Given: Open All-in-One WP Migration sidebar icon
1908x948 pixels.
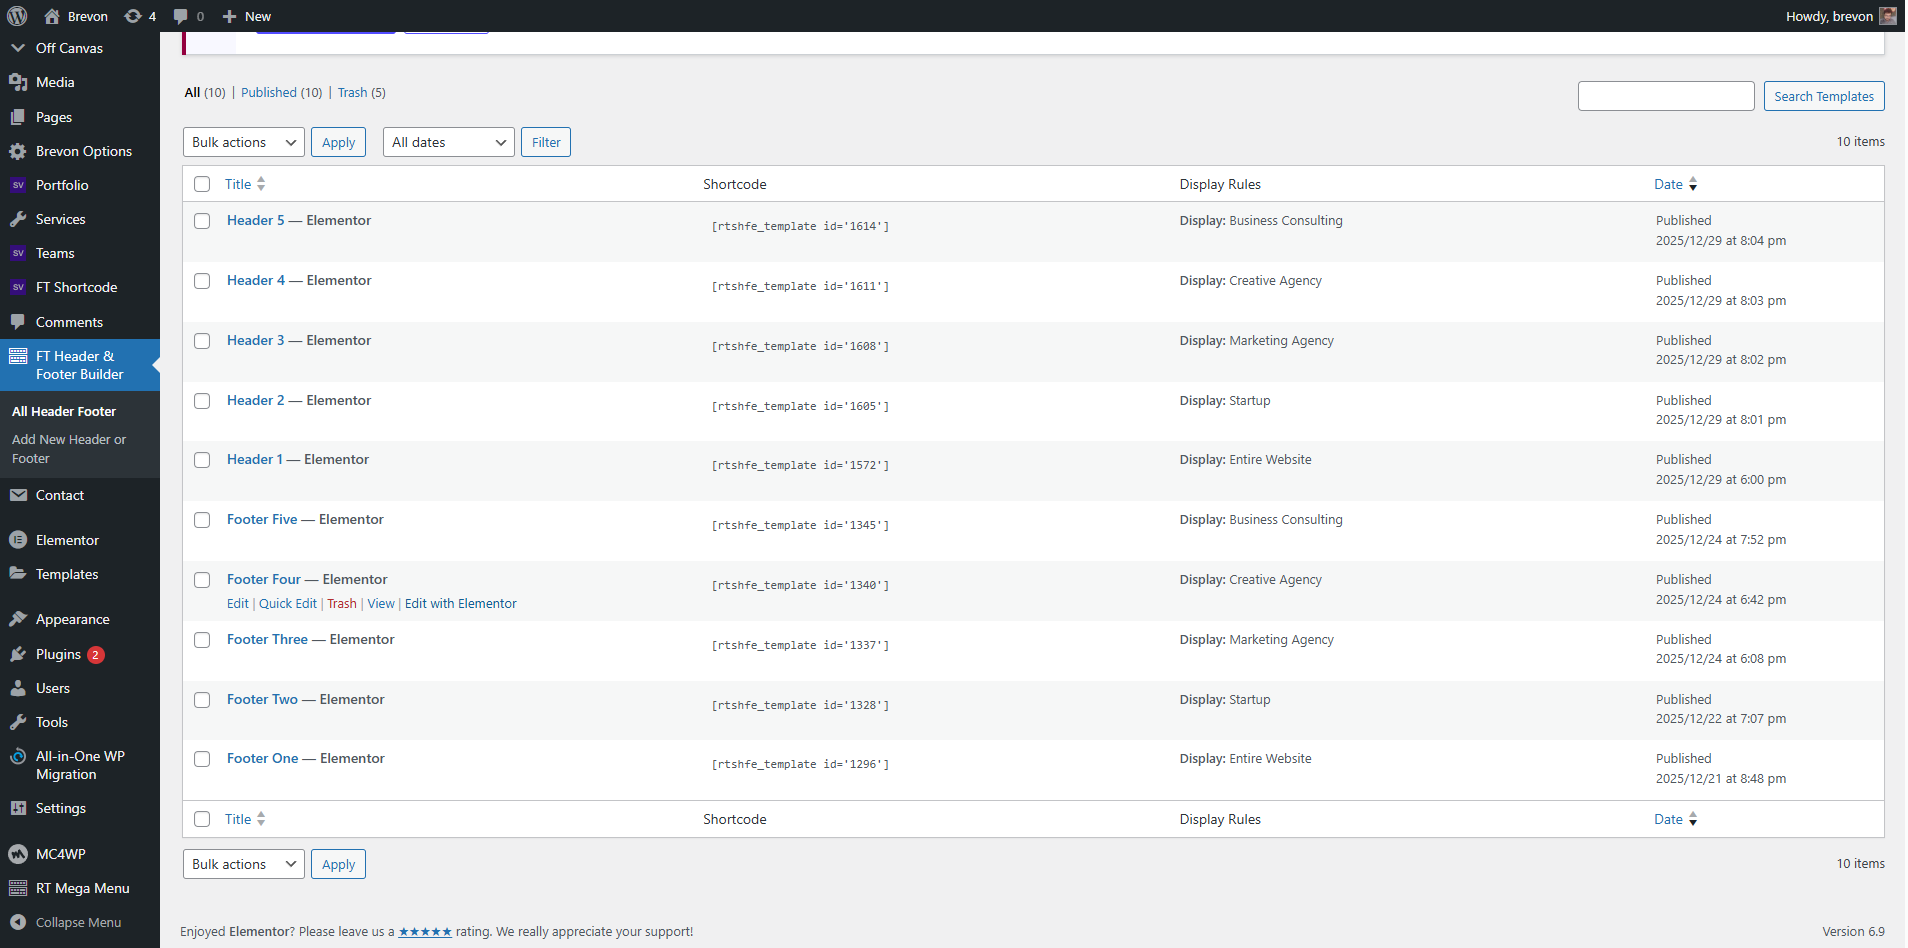Looking at the screenshot, I should click(x=18, y=757).
